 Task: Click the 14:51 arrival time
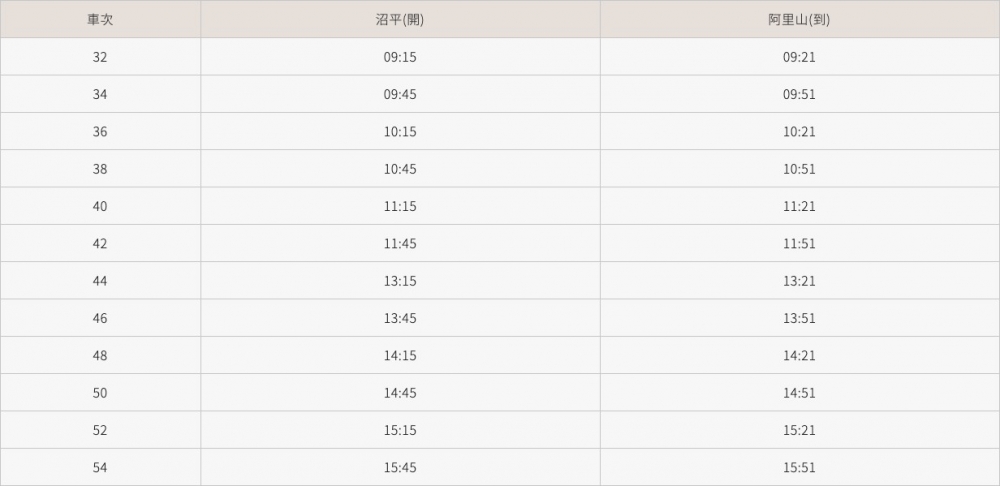click(799, 393)
